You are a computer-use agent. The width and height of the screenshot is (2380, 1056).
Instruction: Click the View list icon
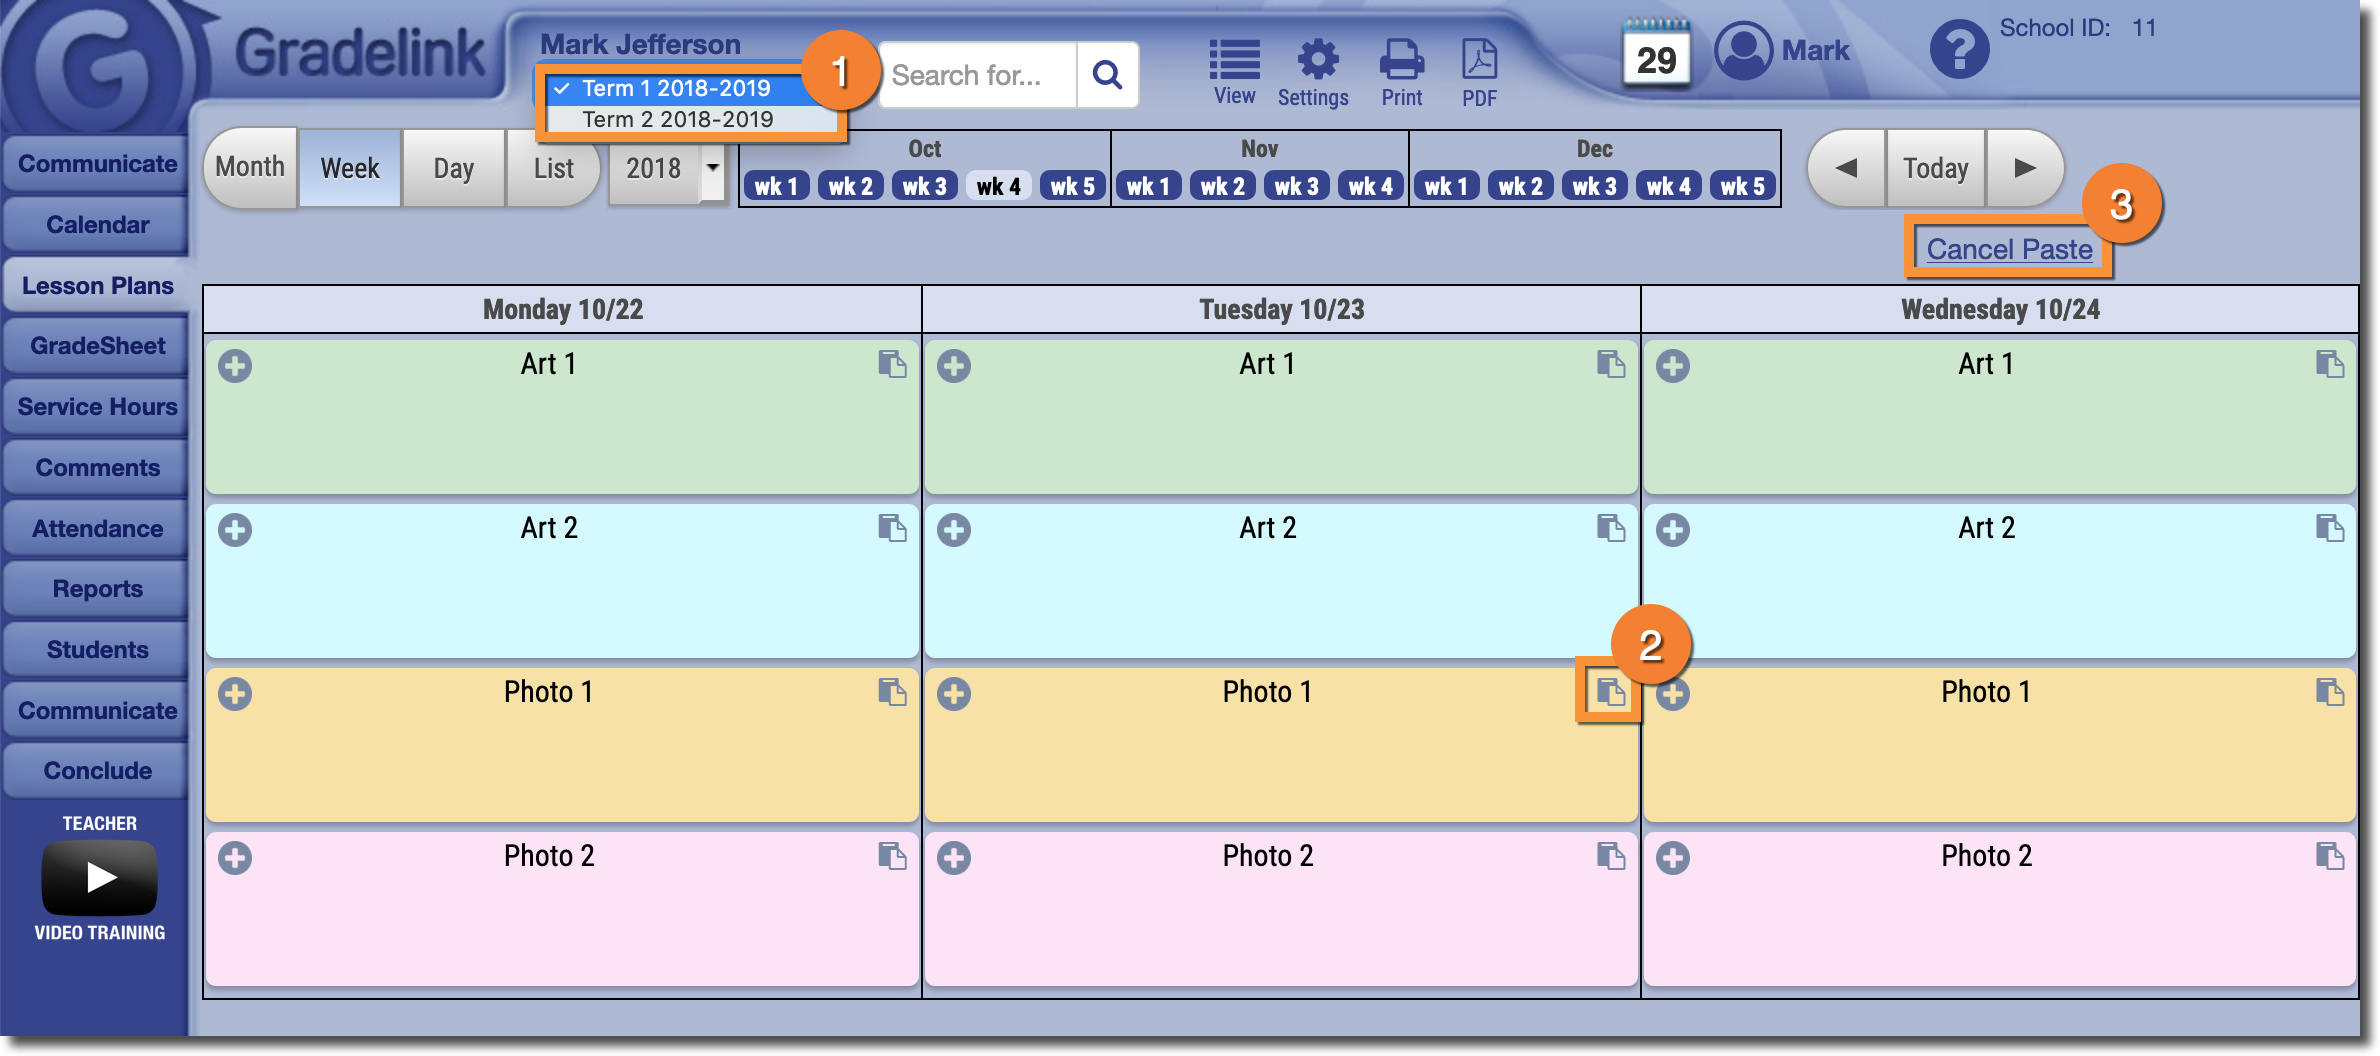1233,62
